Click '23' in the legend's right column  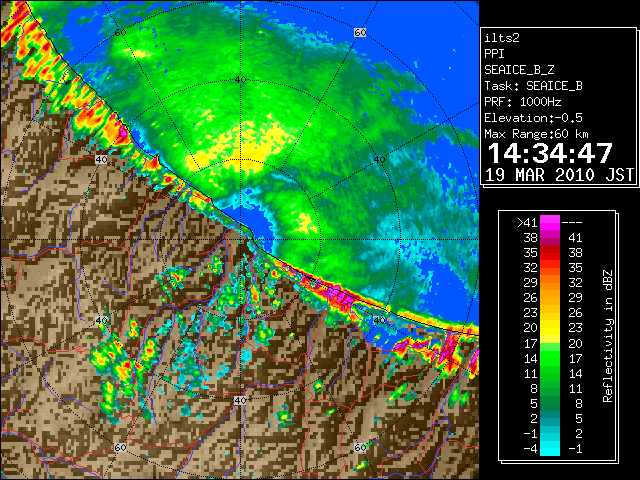575,328
